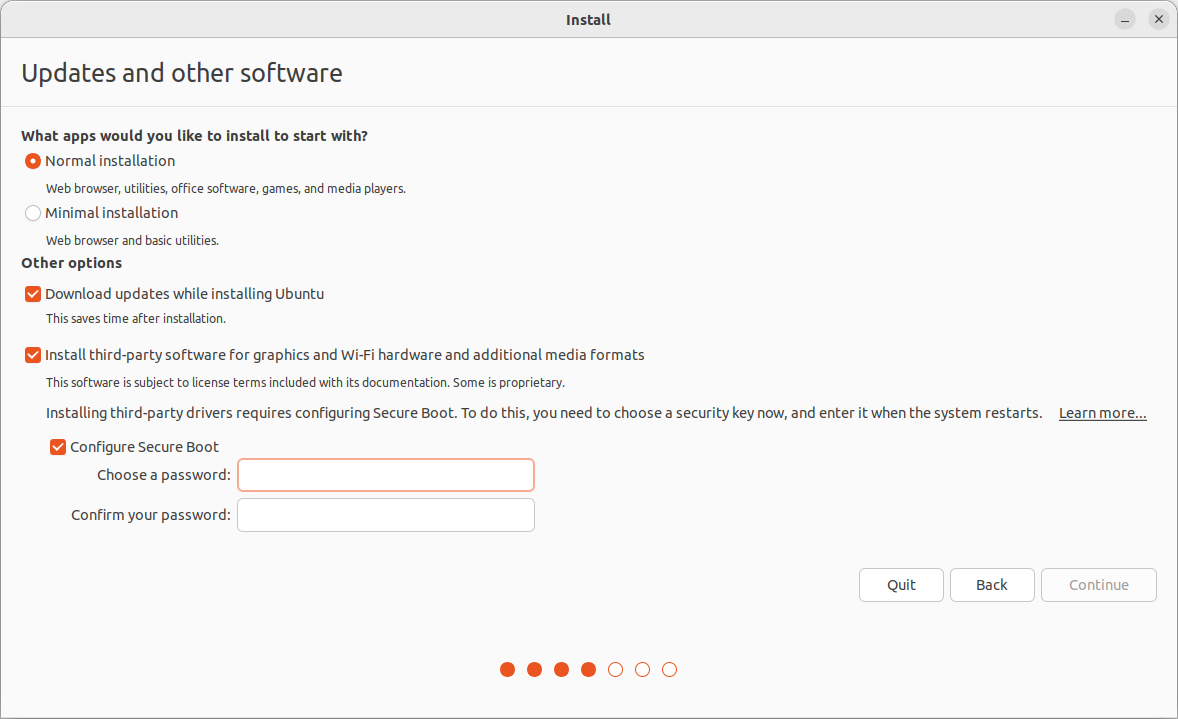
Task: Open the Learn more link
Action: tap(1102, 413)
